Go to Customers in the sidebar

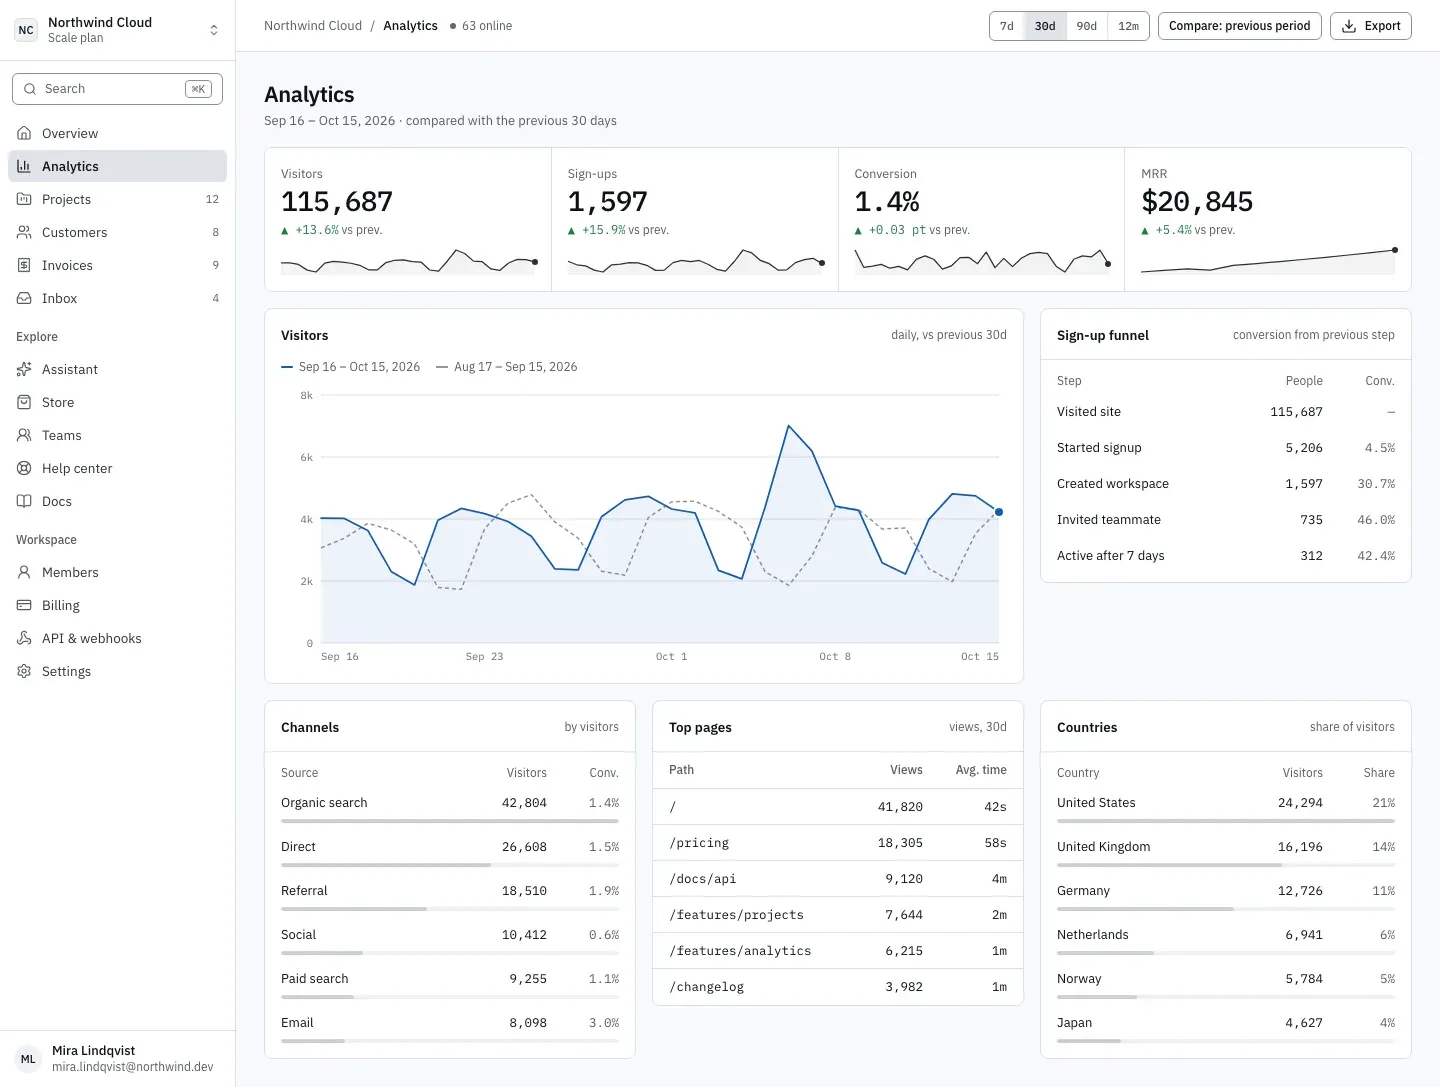118,232
